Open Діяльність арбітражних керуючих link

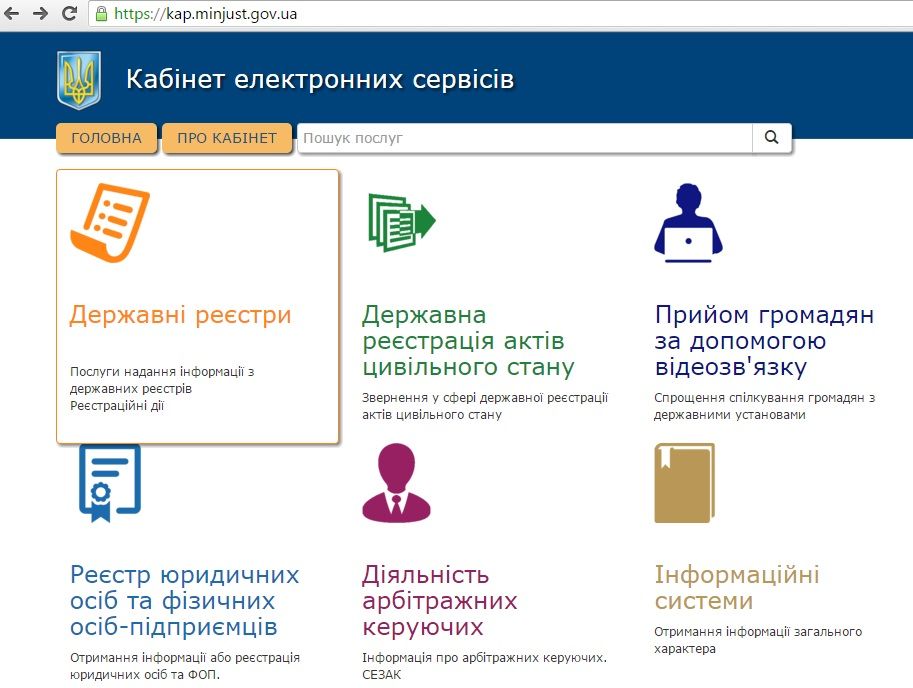[440, 601]
